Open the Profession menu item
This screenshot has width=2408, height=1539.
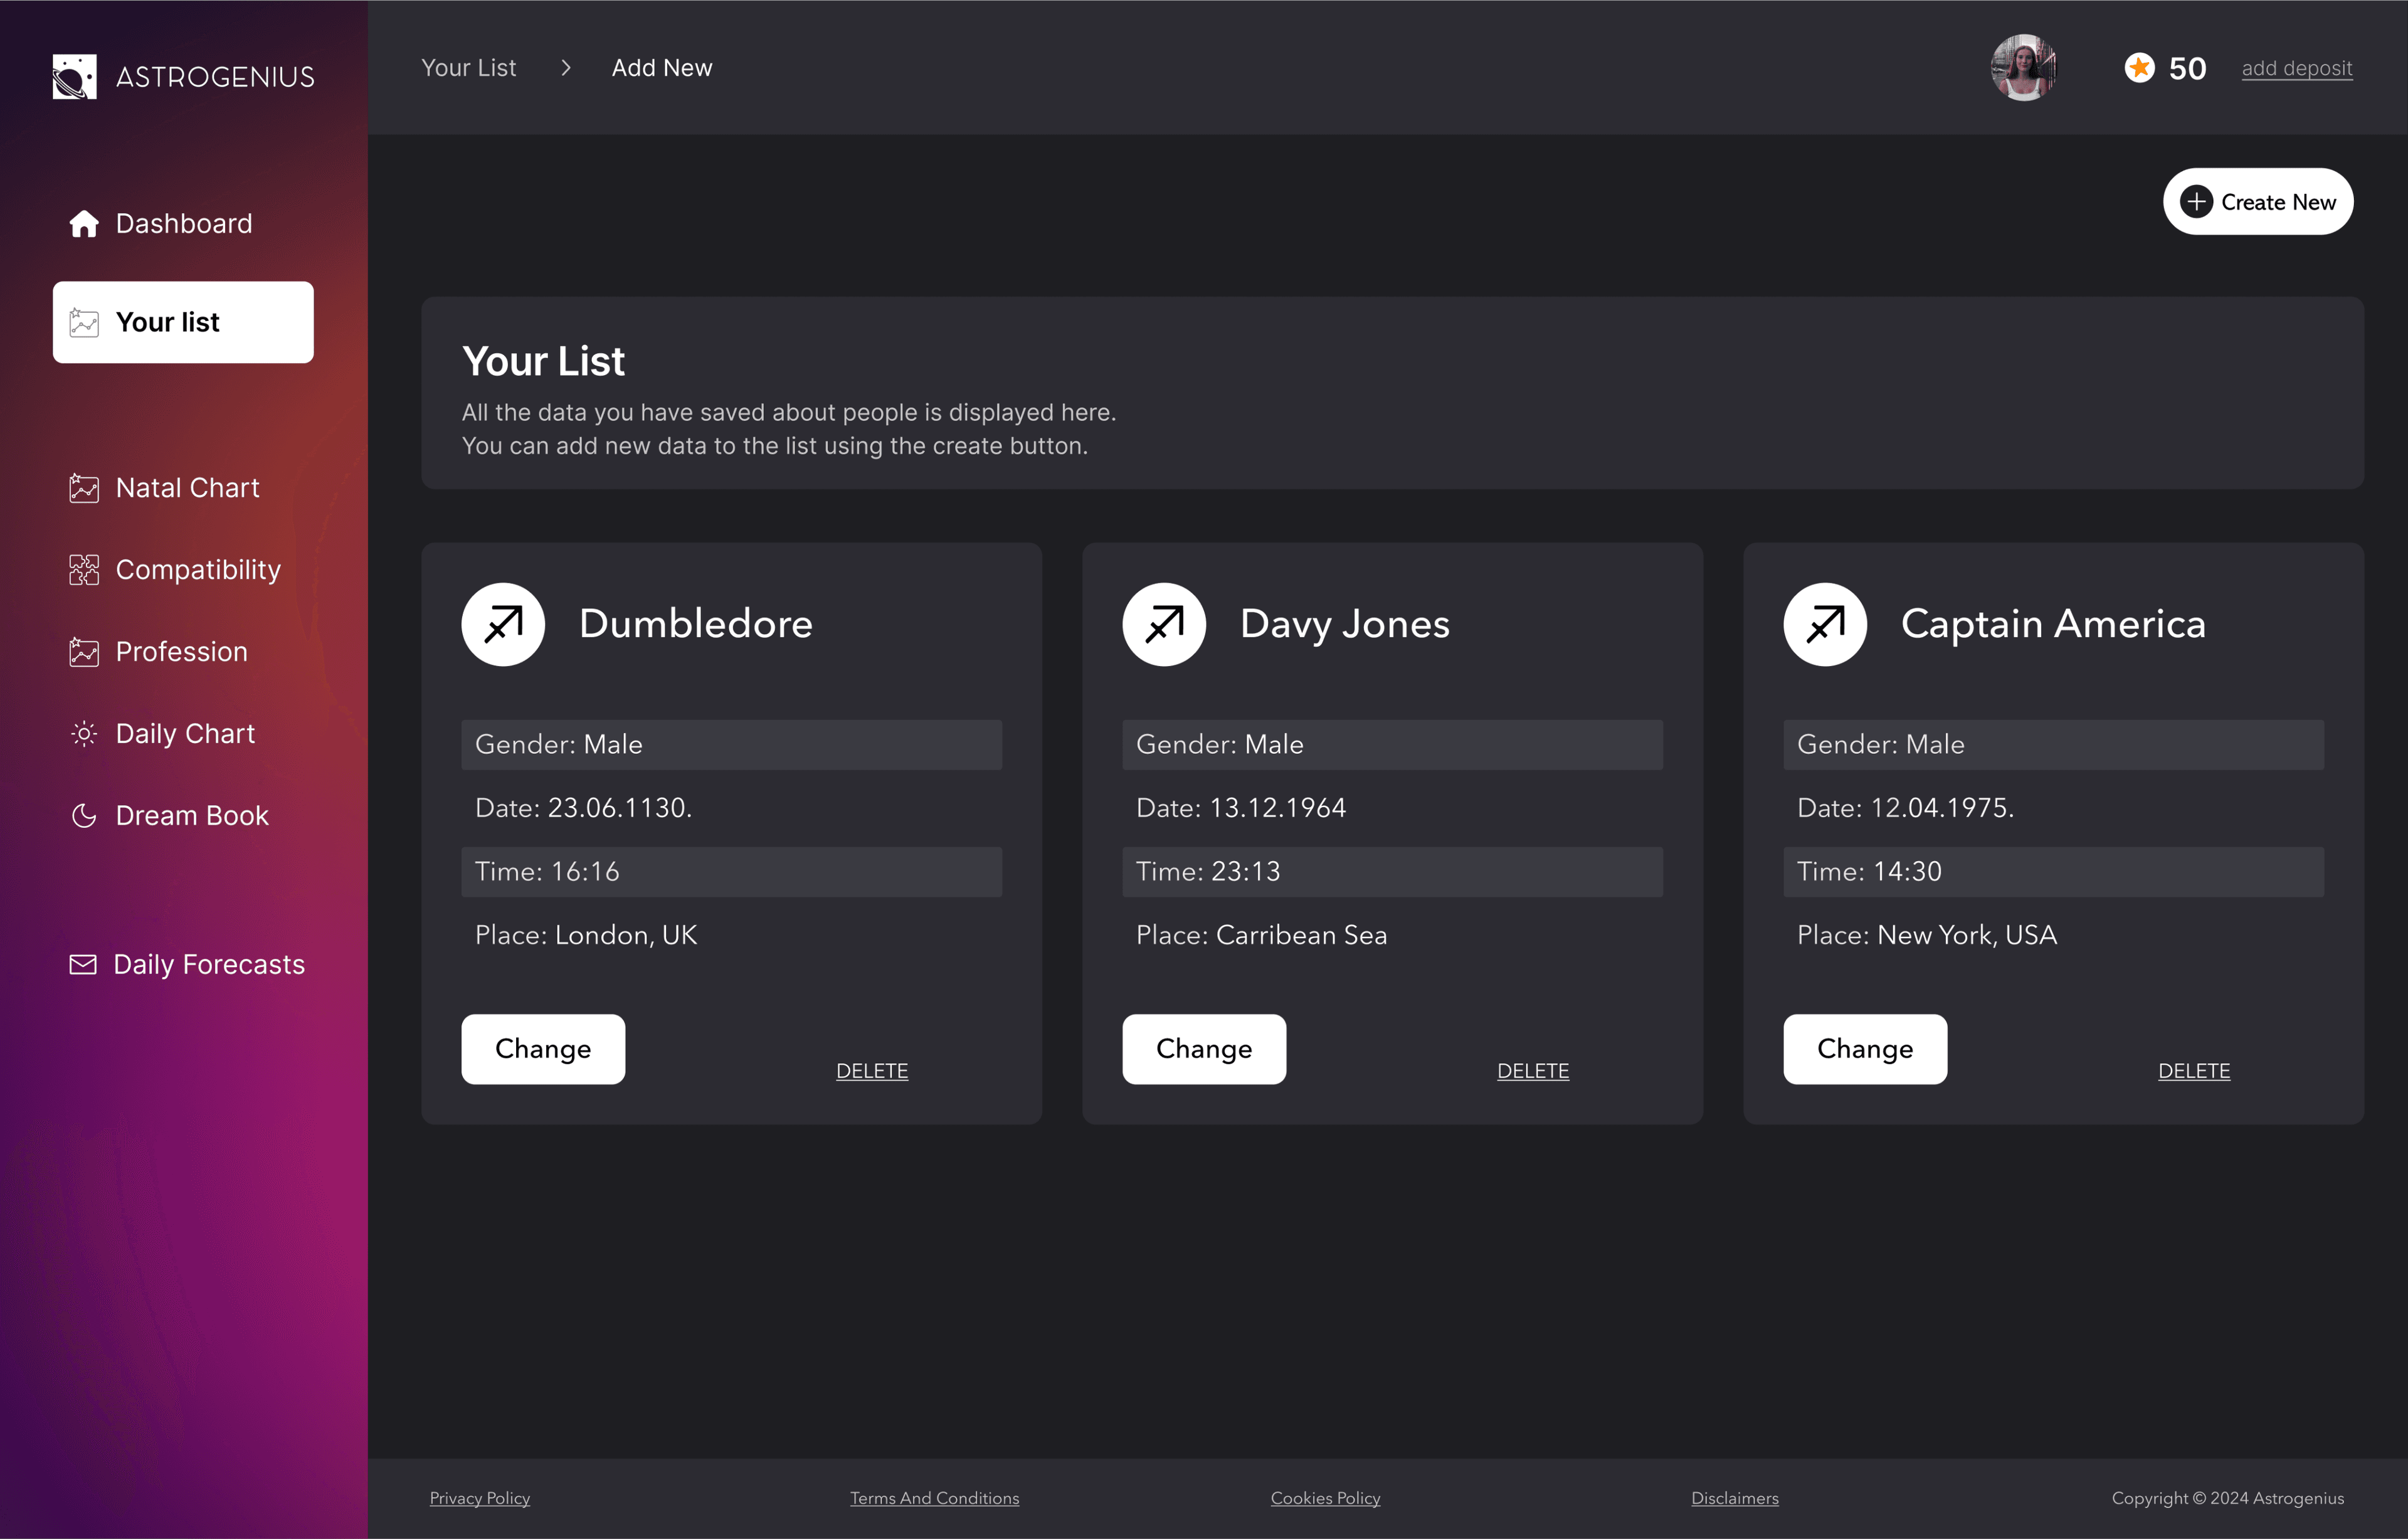click(181, 652)
